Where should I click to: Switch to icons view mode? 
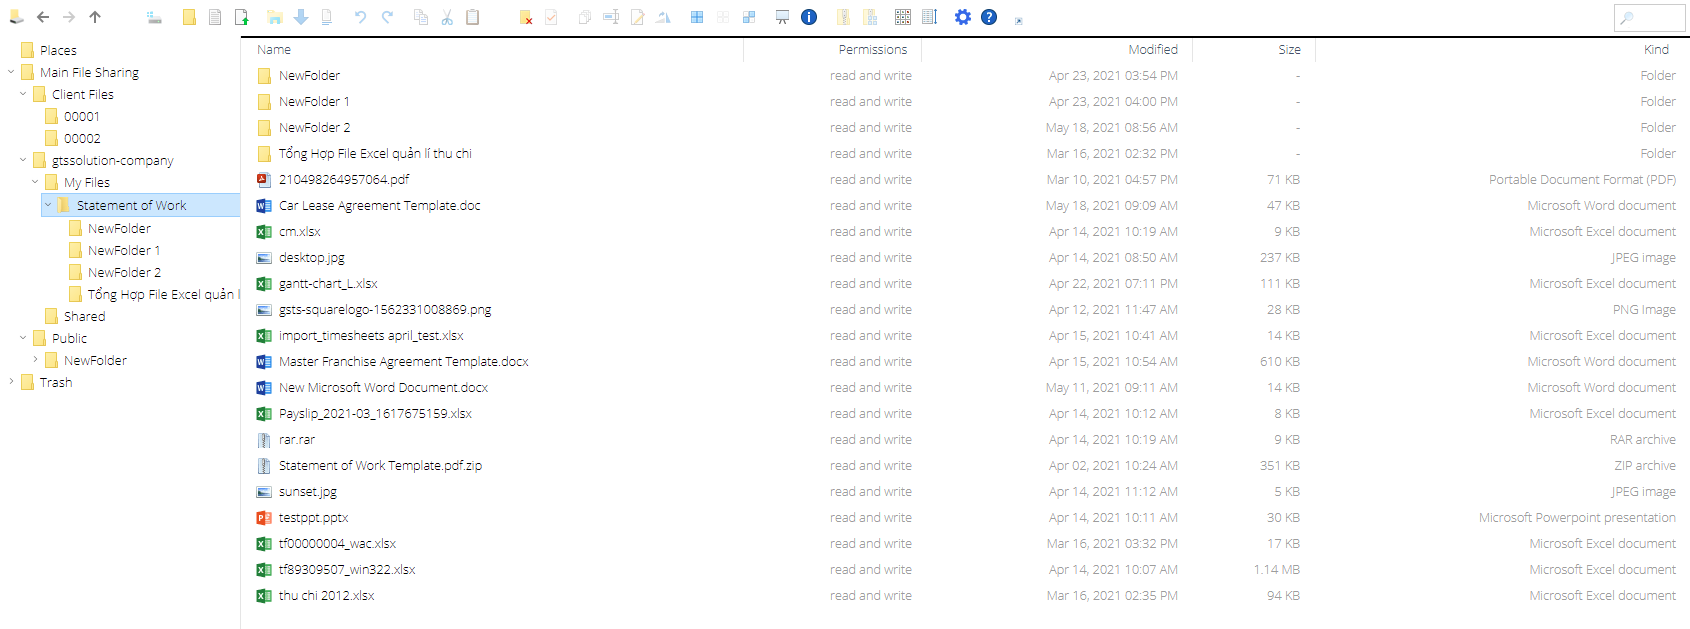pos(903,17)
